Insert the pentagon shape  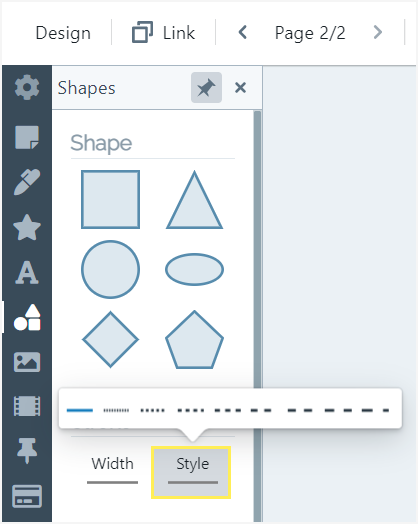pos(194,340)
